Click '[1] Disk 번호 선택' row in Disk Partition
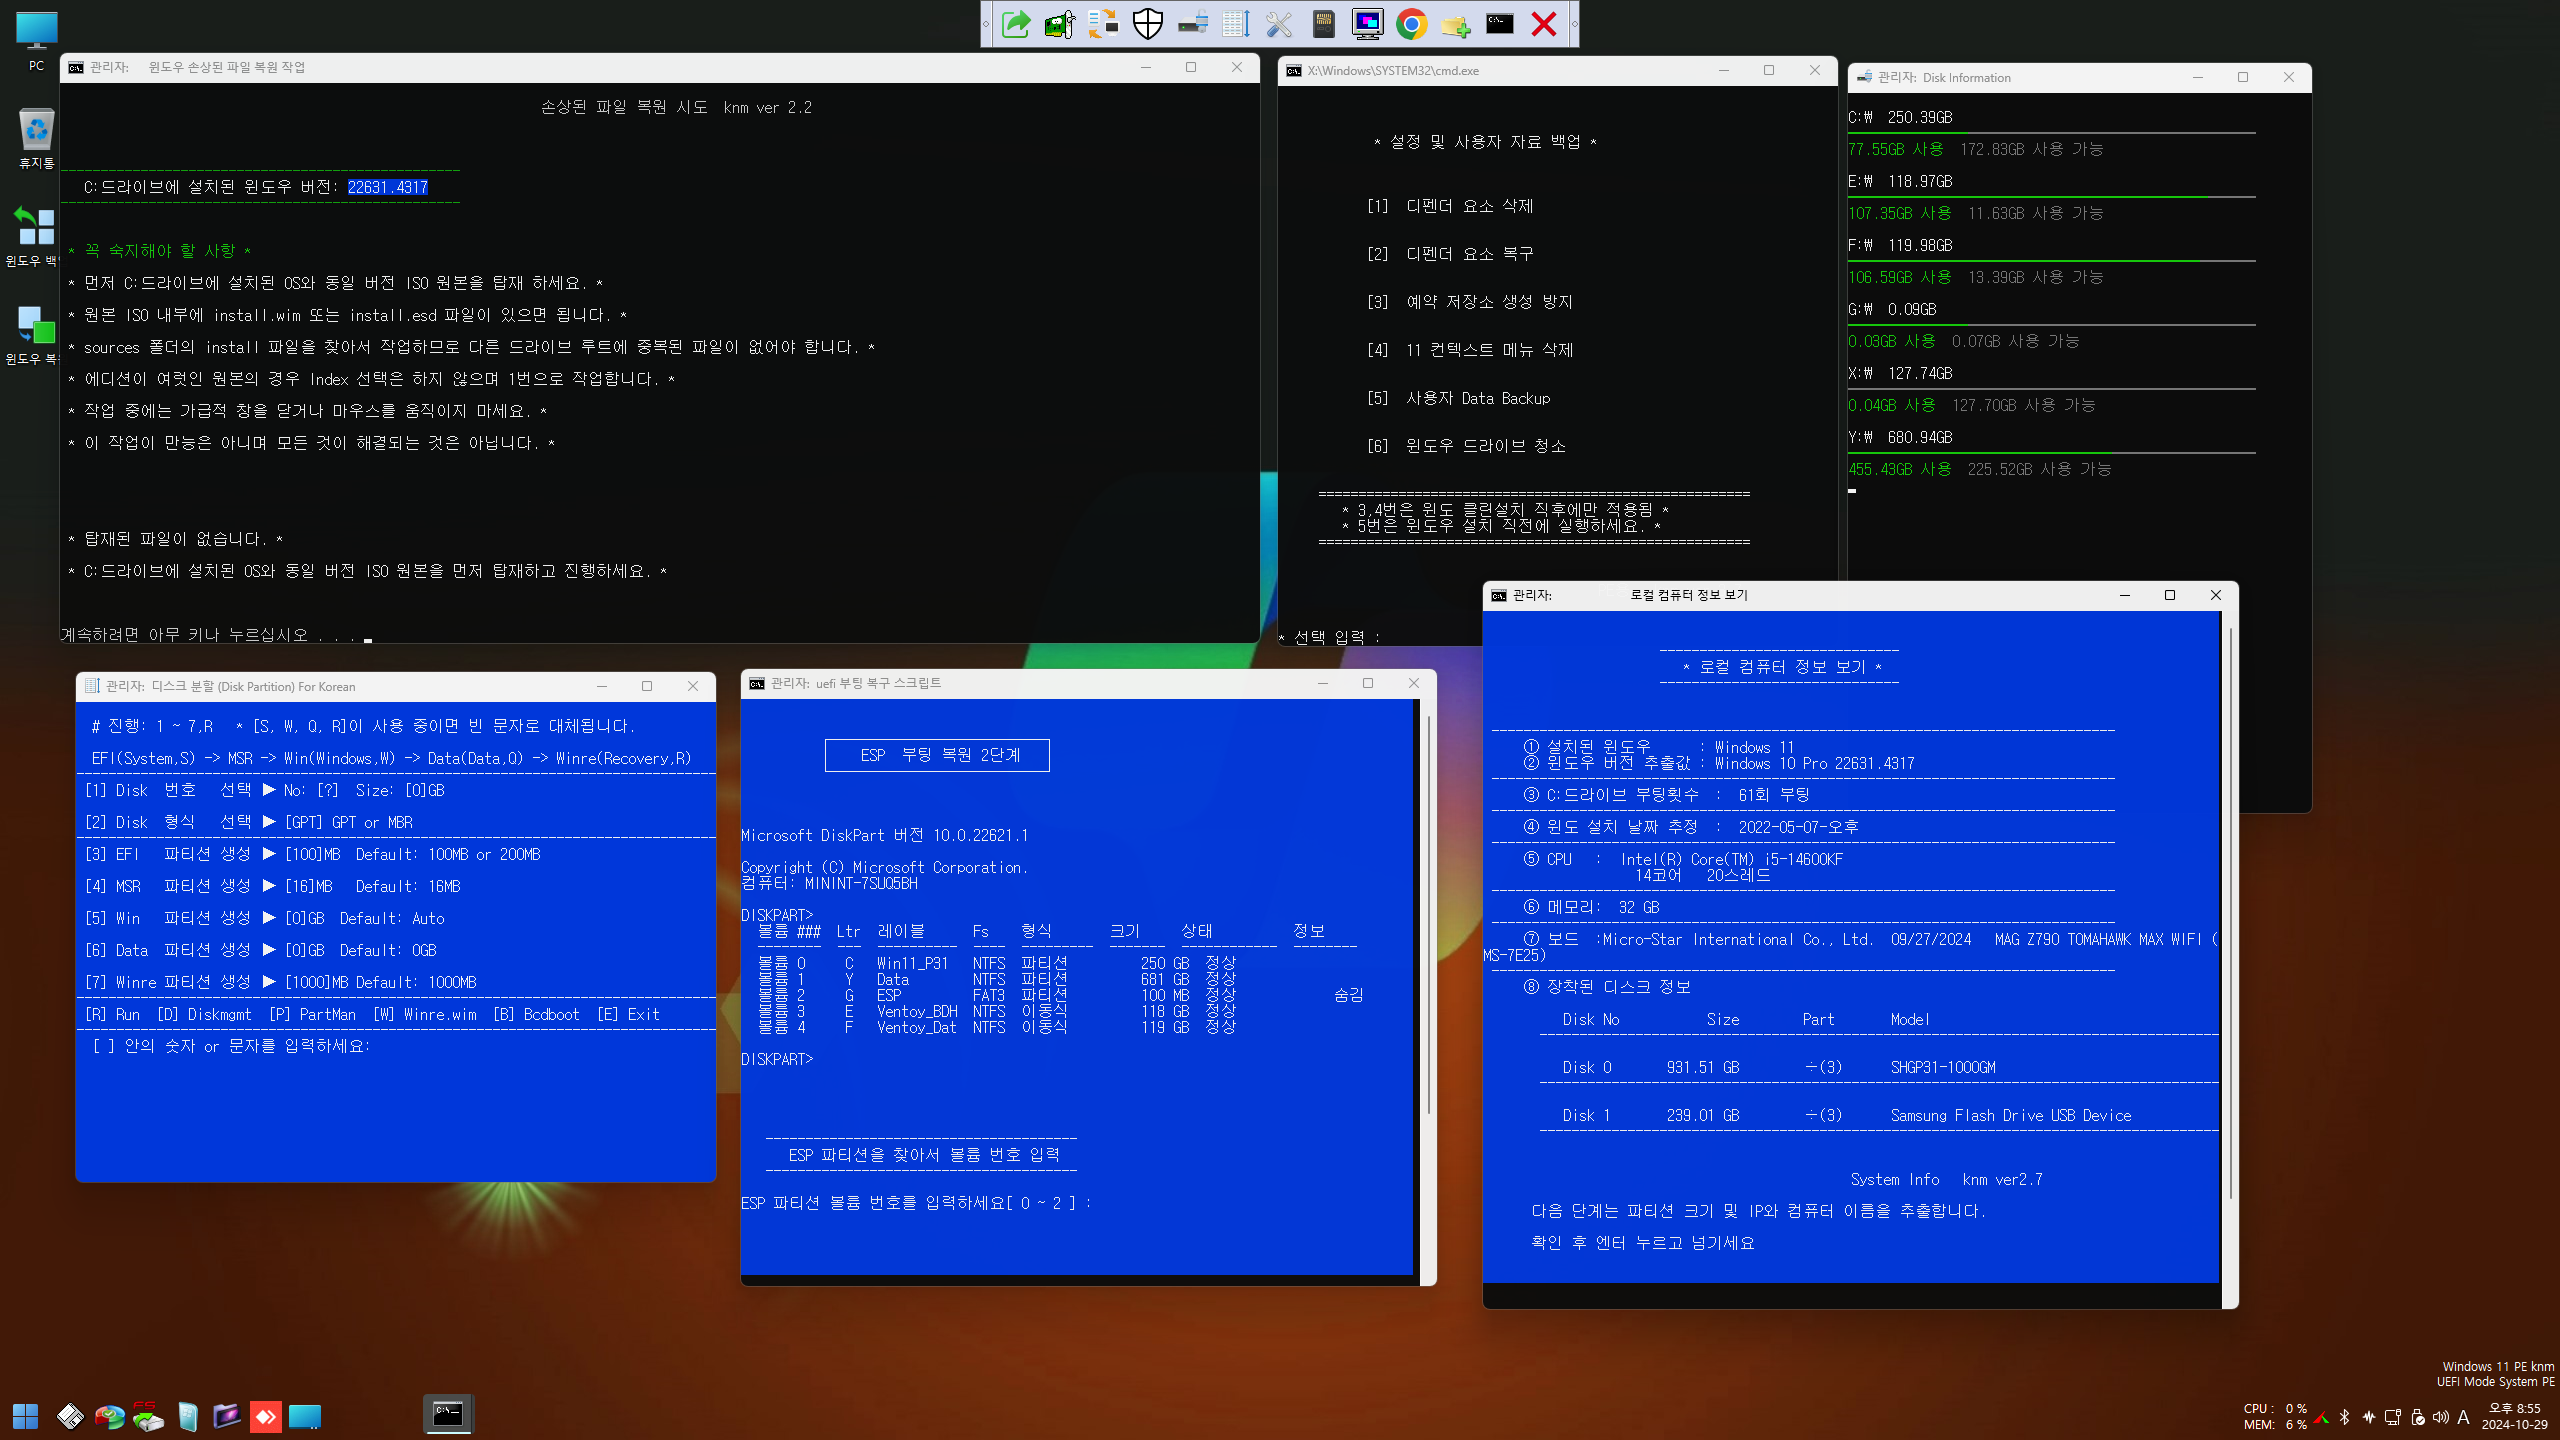The image size is (2560, 1440). pos(264,790)
